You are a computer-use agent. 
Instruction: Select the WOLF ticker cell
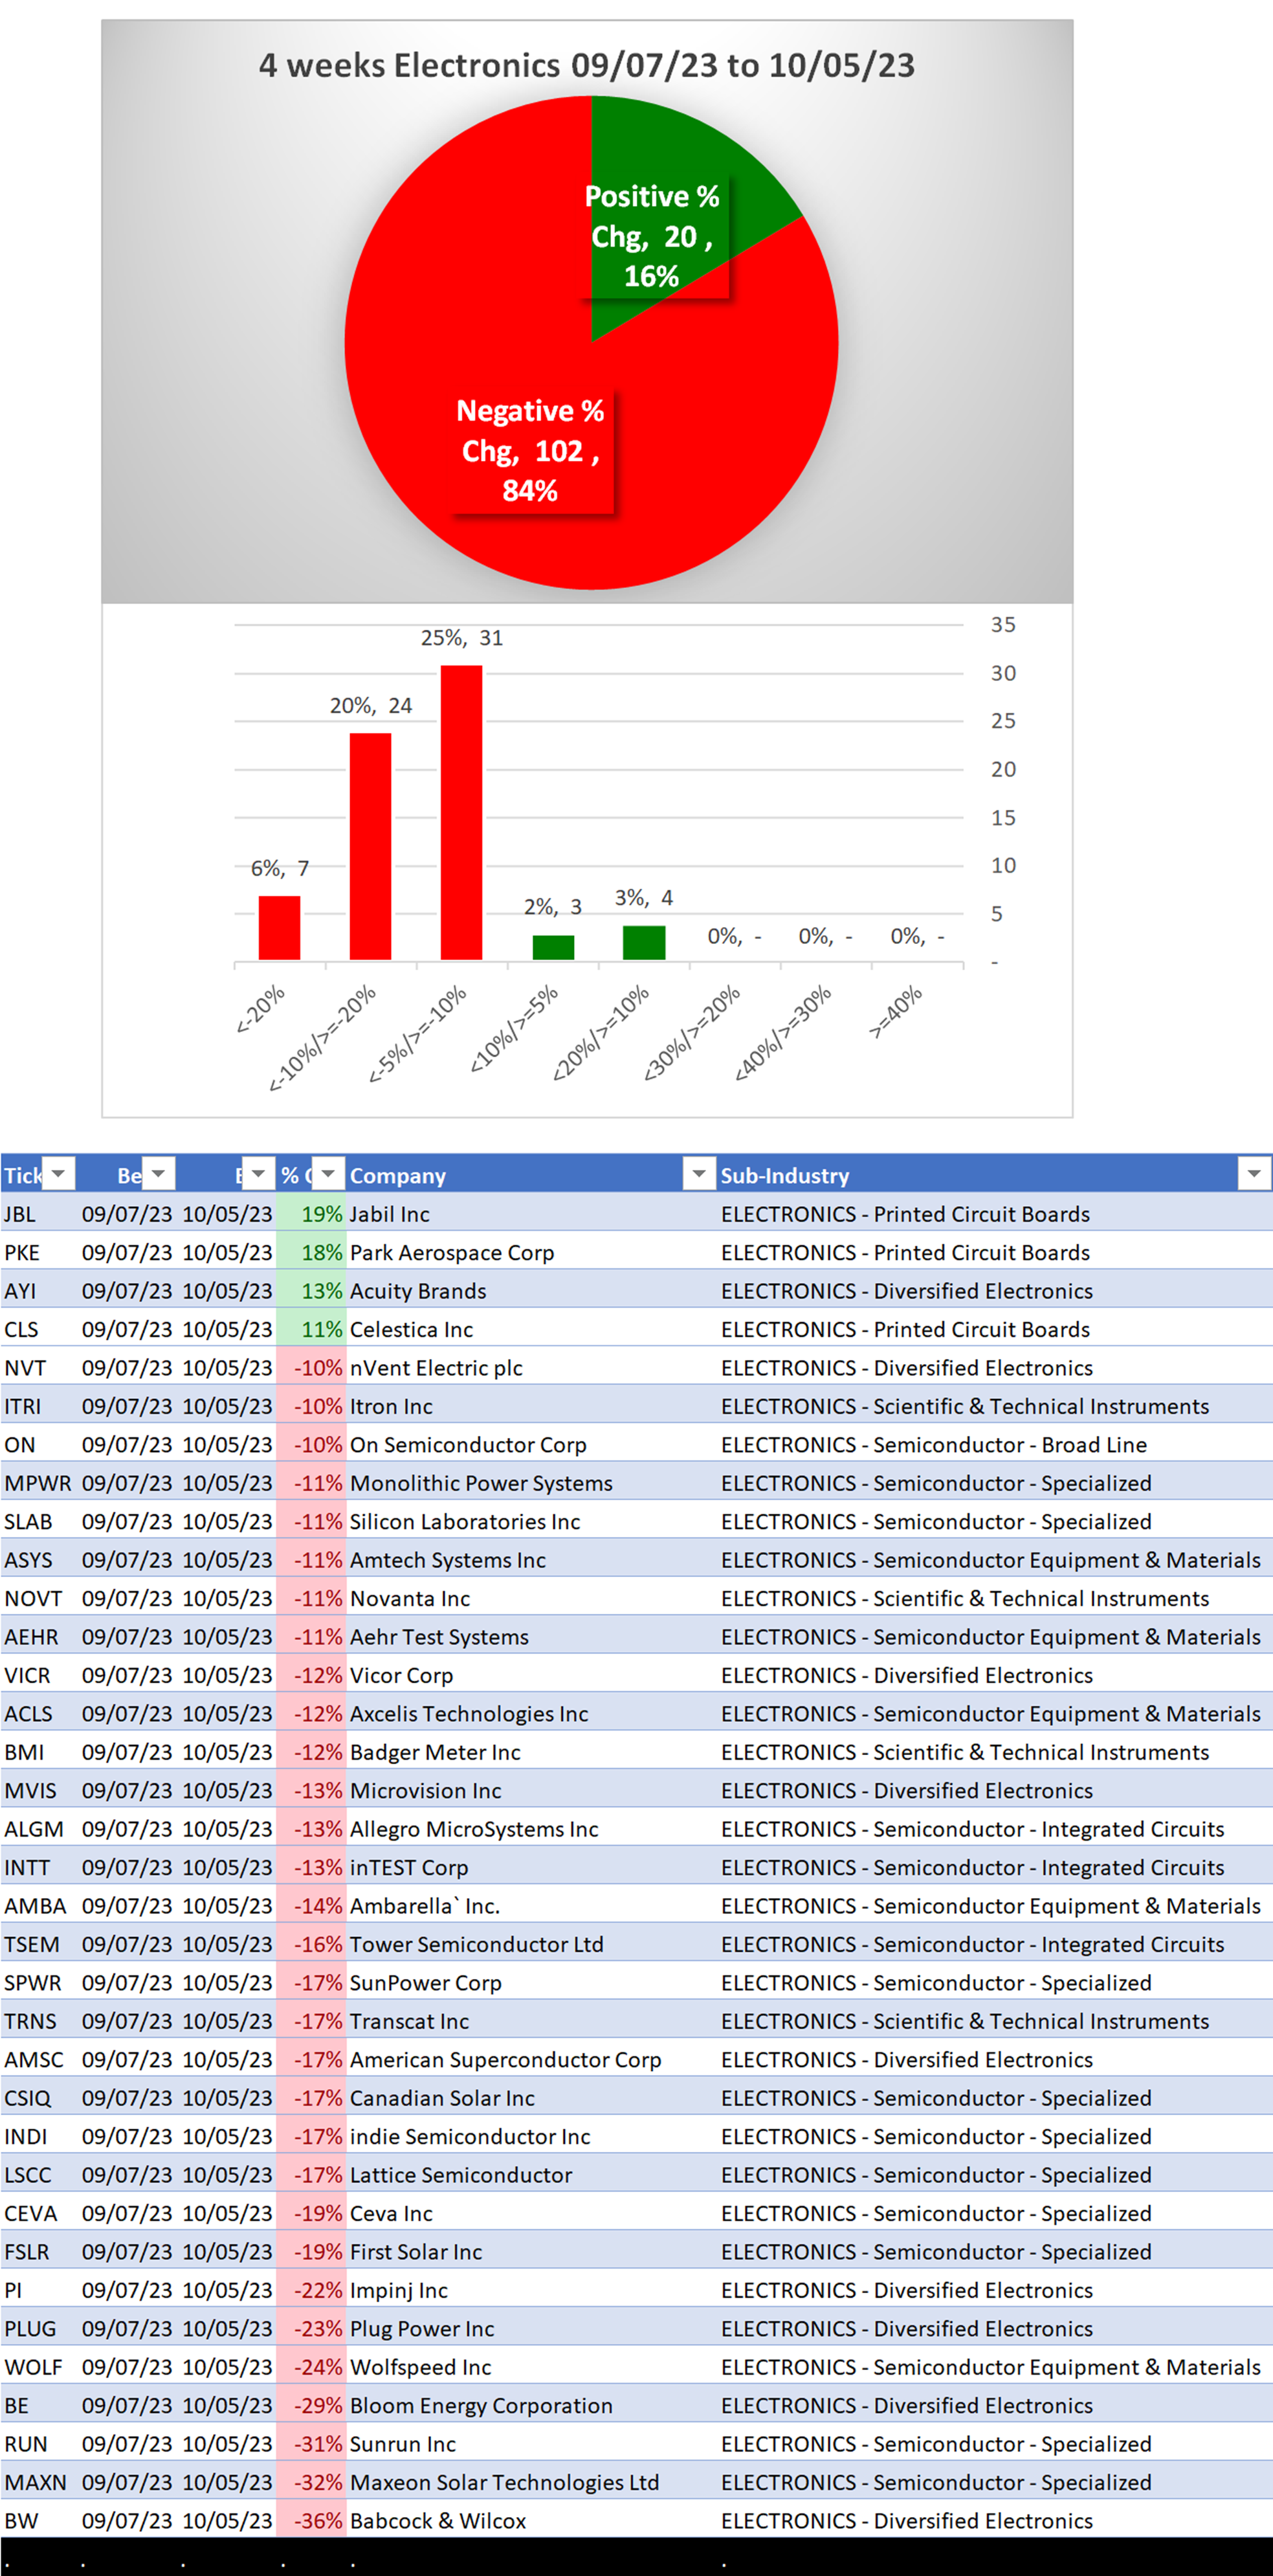click(33, 2367)
